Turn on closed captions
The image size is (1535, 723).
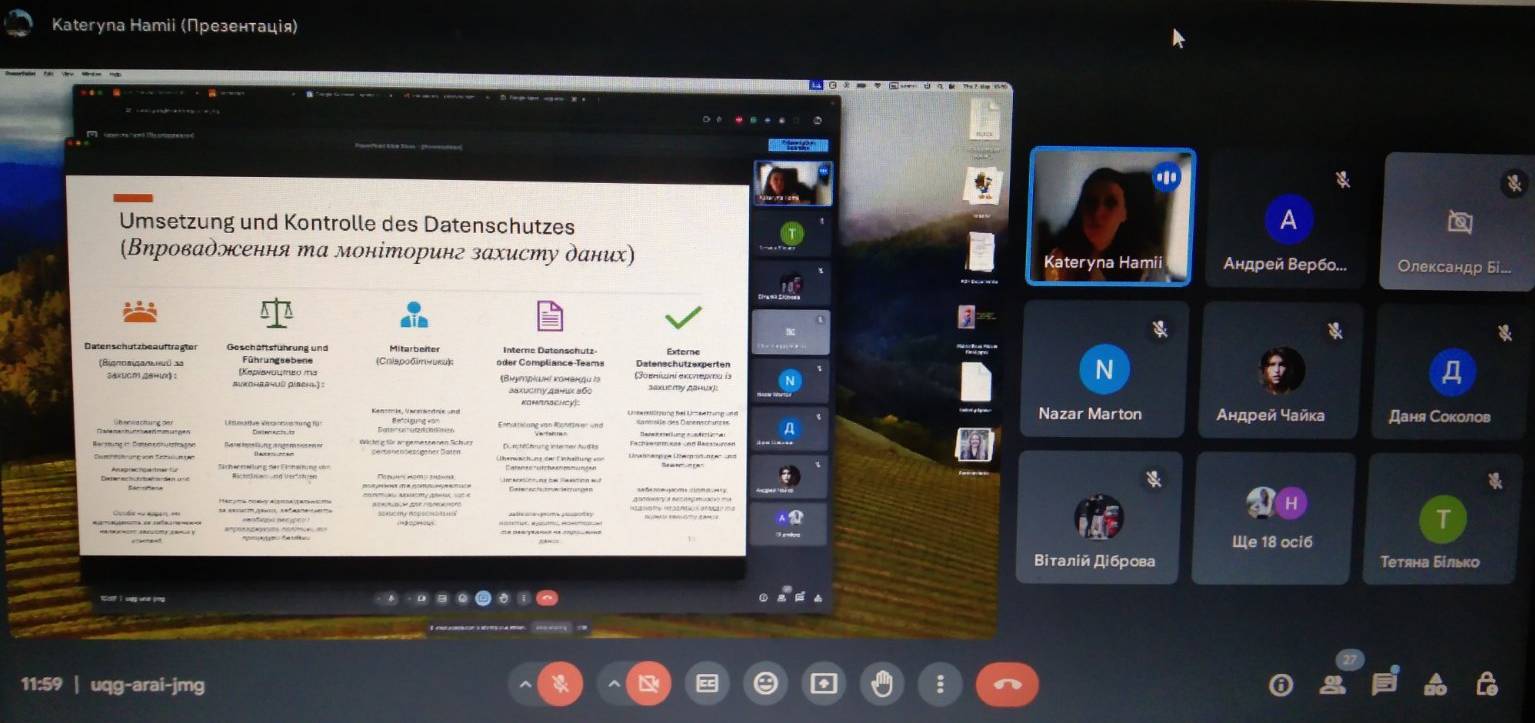click(707, 684)
